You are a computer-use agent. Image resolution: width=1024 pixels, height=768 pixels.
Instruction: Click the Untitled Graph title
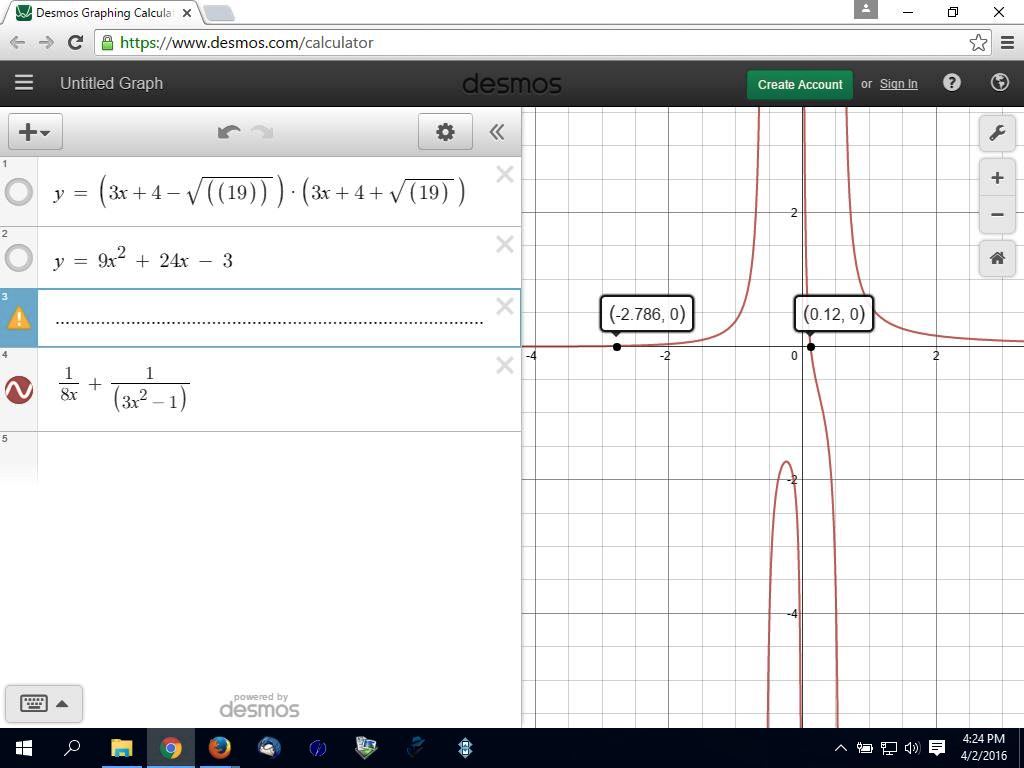pos(112,84)
